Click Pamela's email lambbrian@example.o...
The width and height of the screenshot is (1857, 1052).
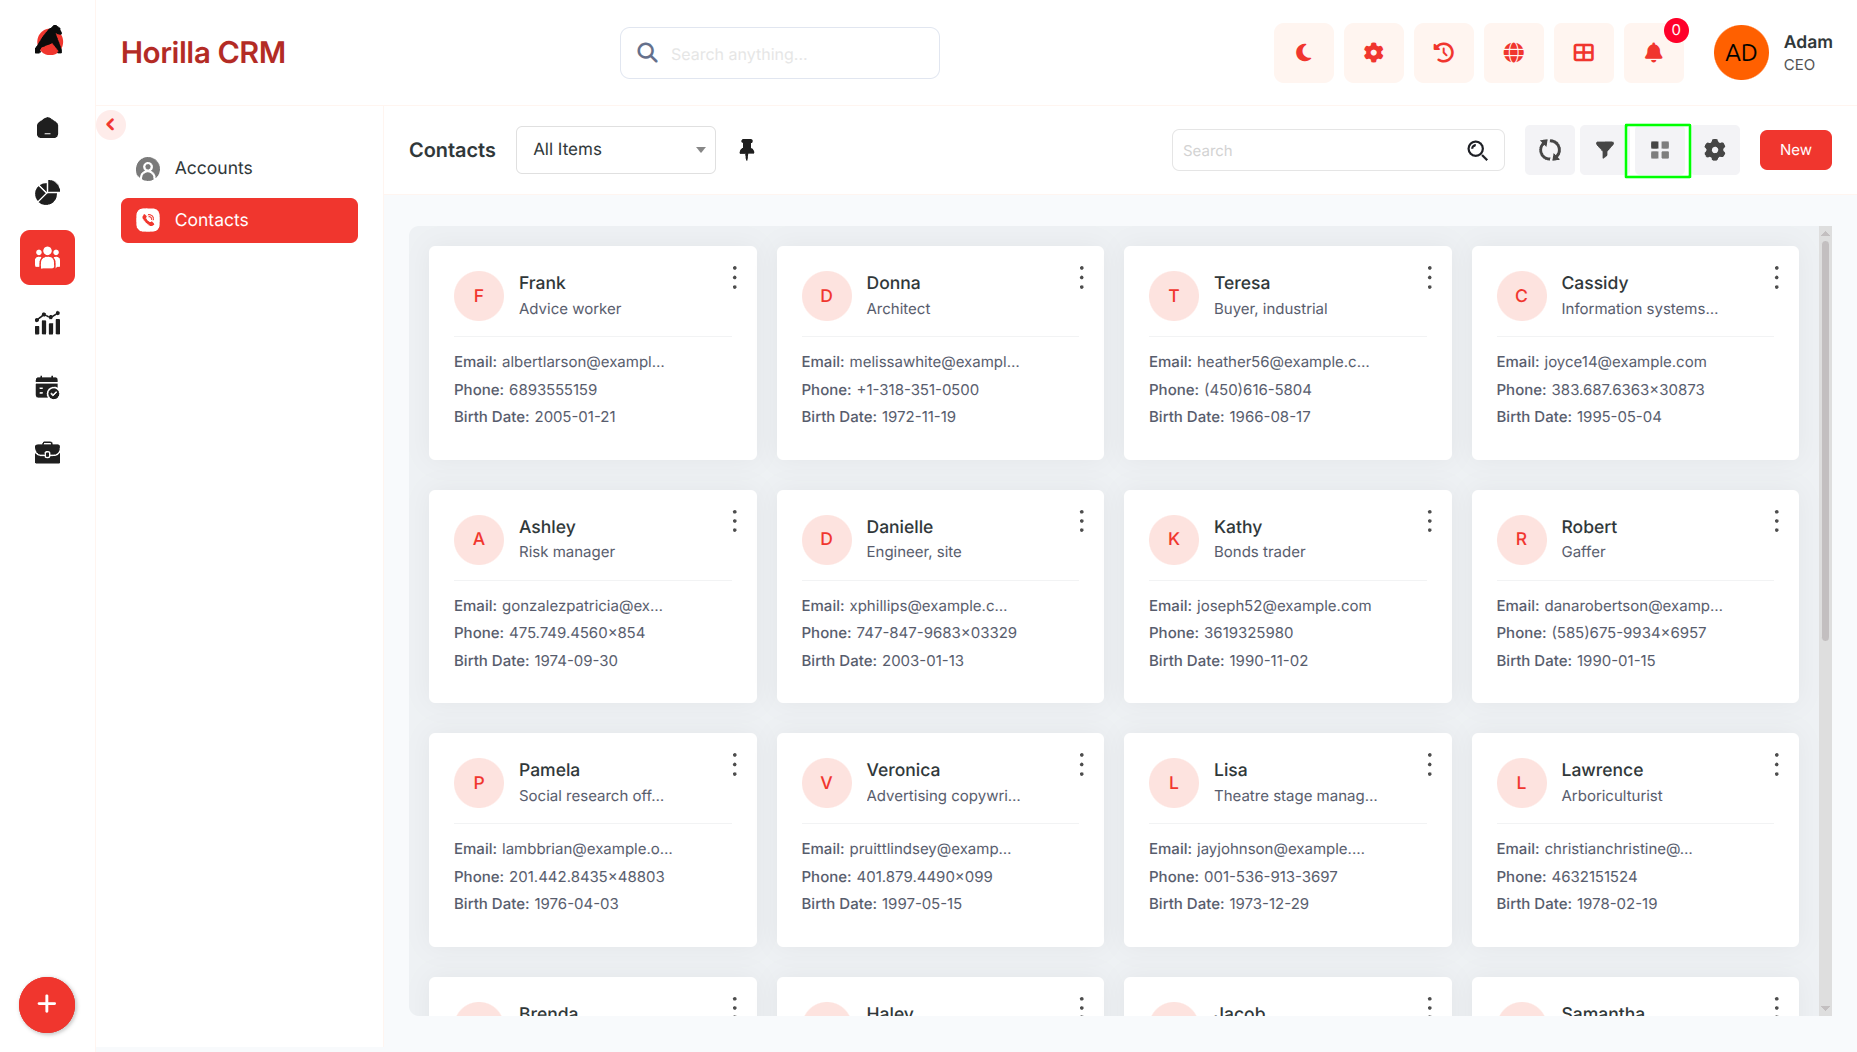[586, 849]
